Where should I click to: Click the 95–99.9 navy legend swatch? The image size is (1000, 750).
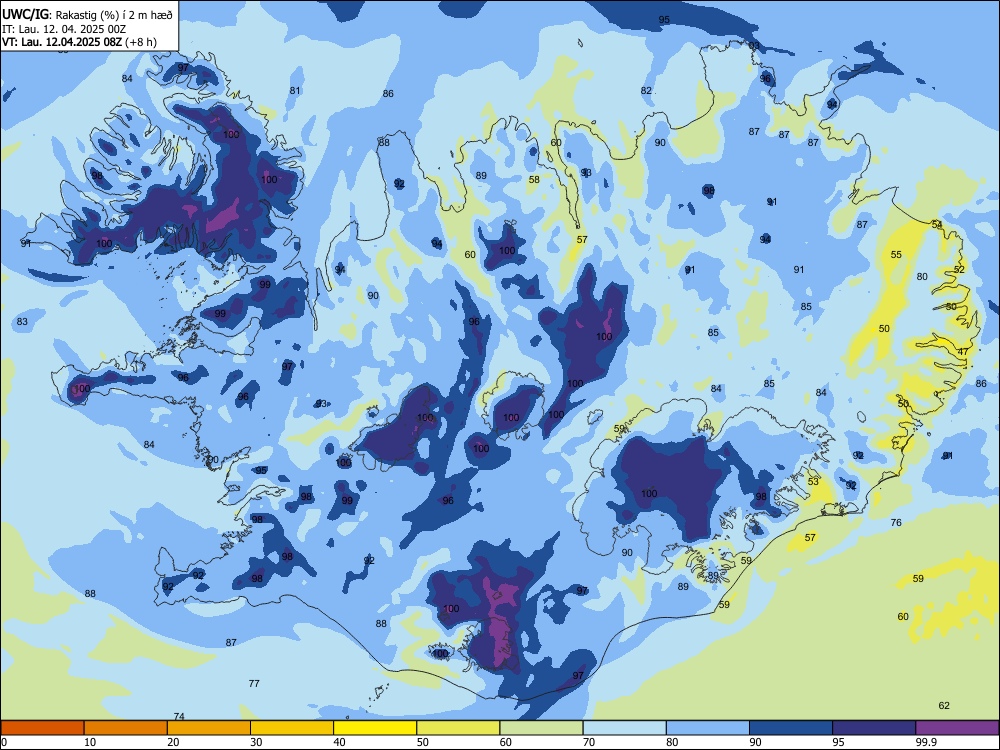click(874, 728)
